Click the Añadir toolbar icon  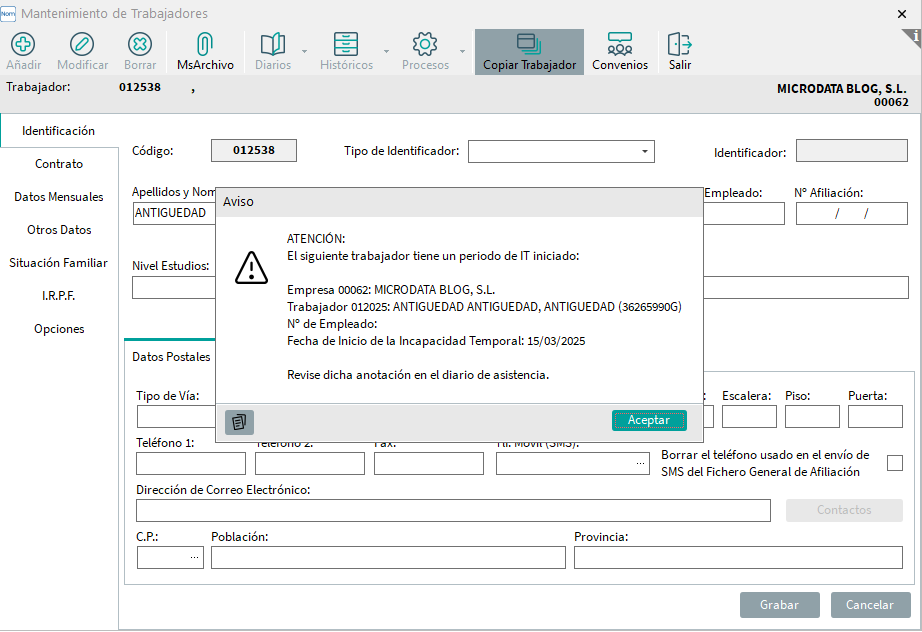tap(23, 44)
